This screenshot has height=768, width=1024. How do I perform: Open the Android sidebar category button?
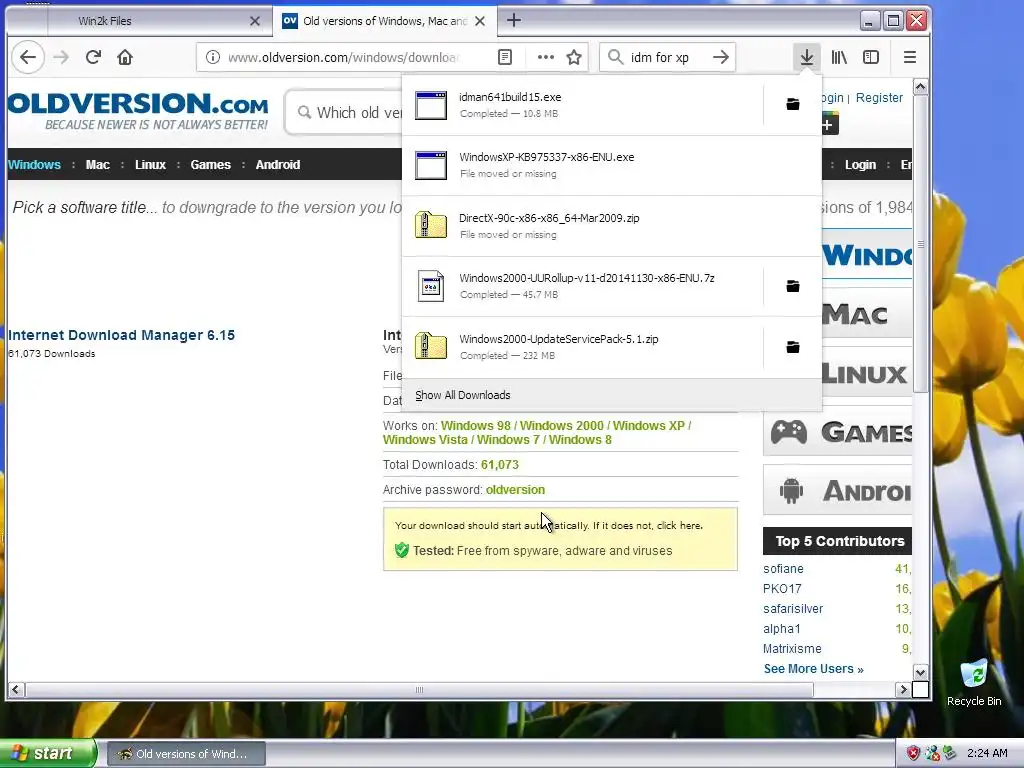(838, 490)
